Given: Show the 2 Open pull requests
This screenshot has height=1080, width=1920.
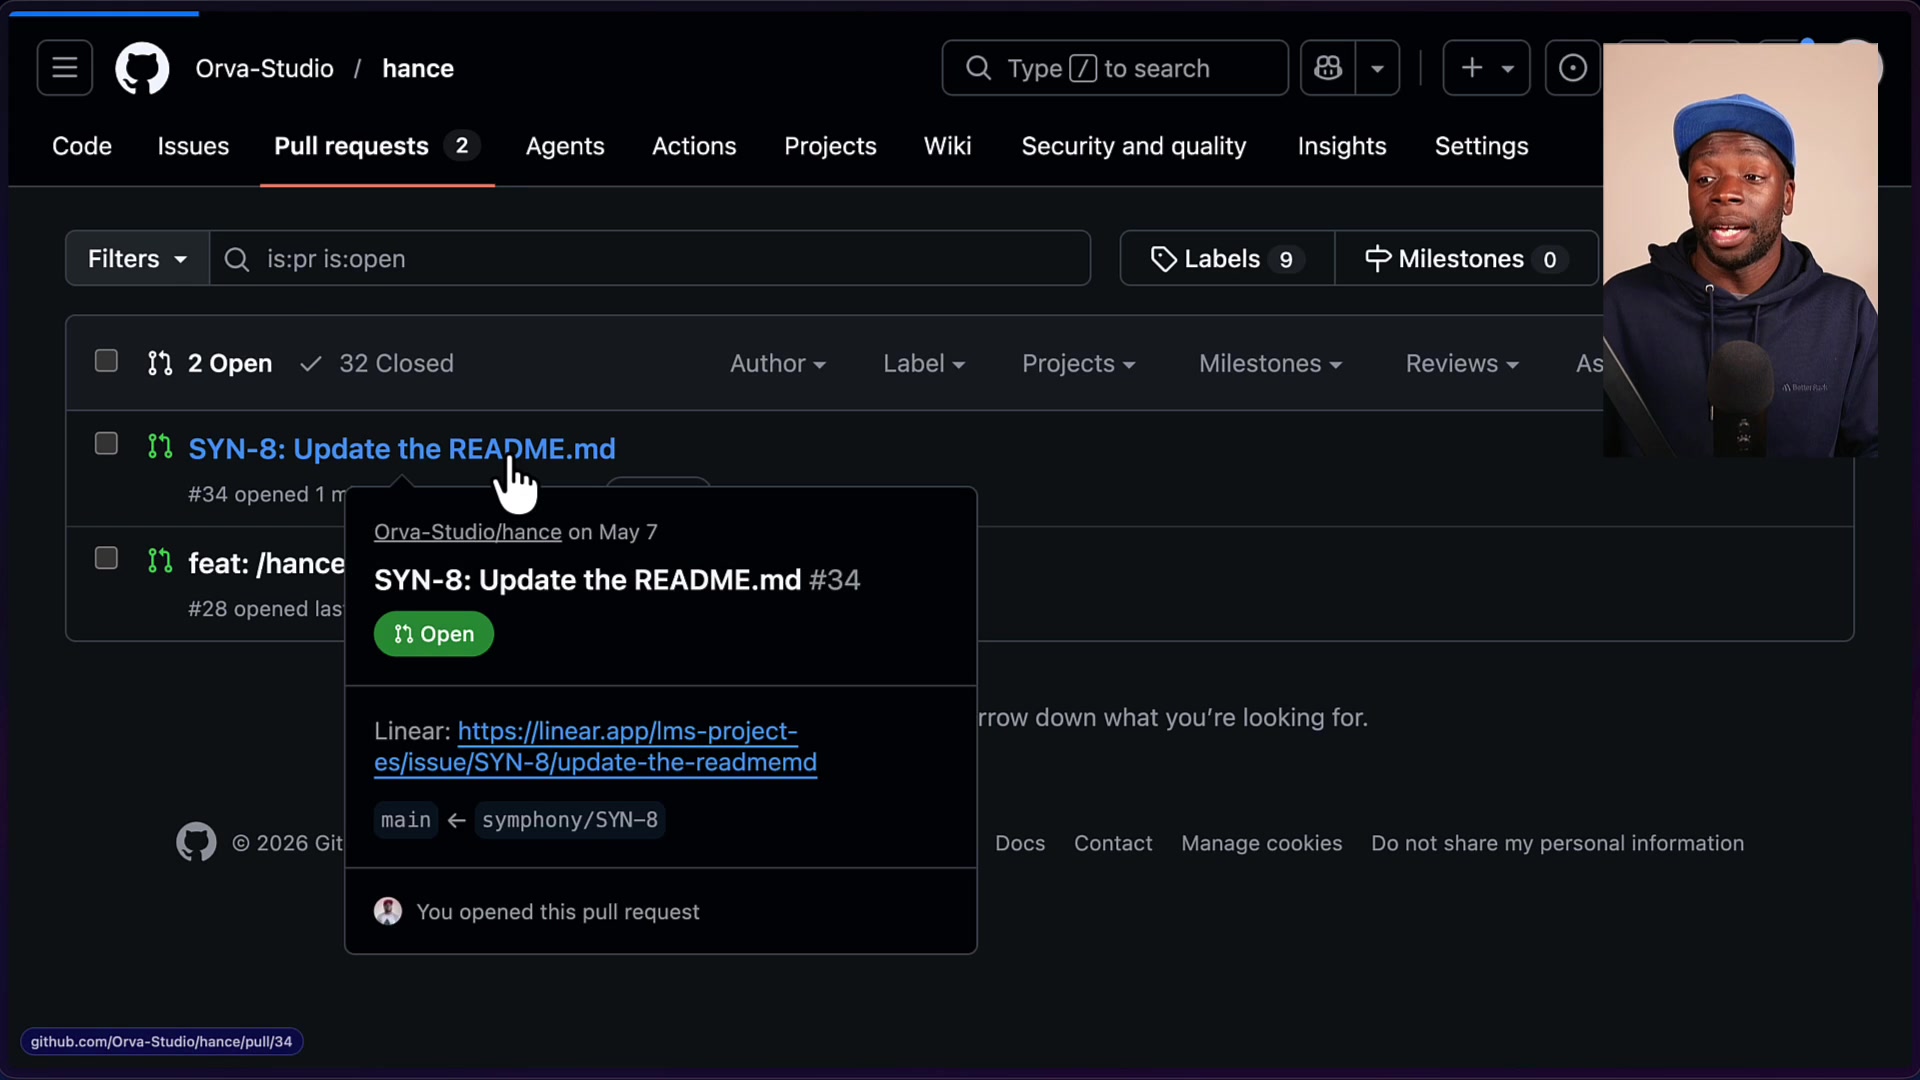Looking at the screenshot, I should coord(210,363).
